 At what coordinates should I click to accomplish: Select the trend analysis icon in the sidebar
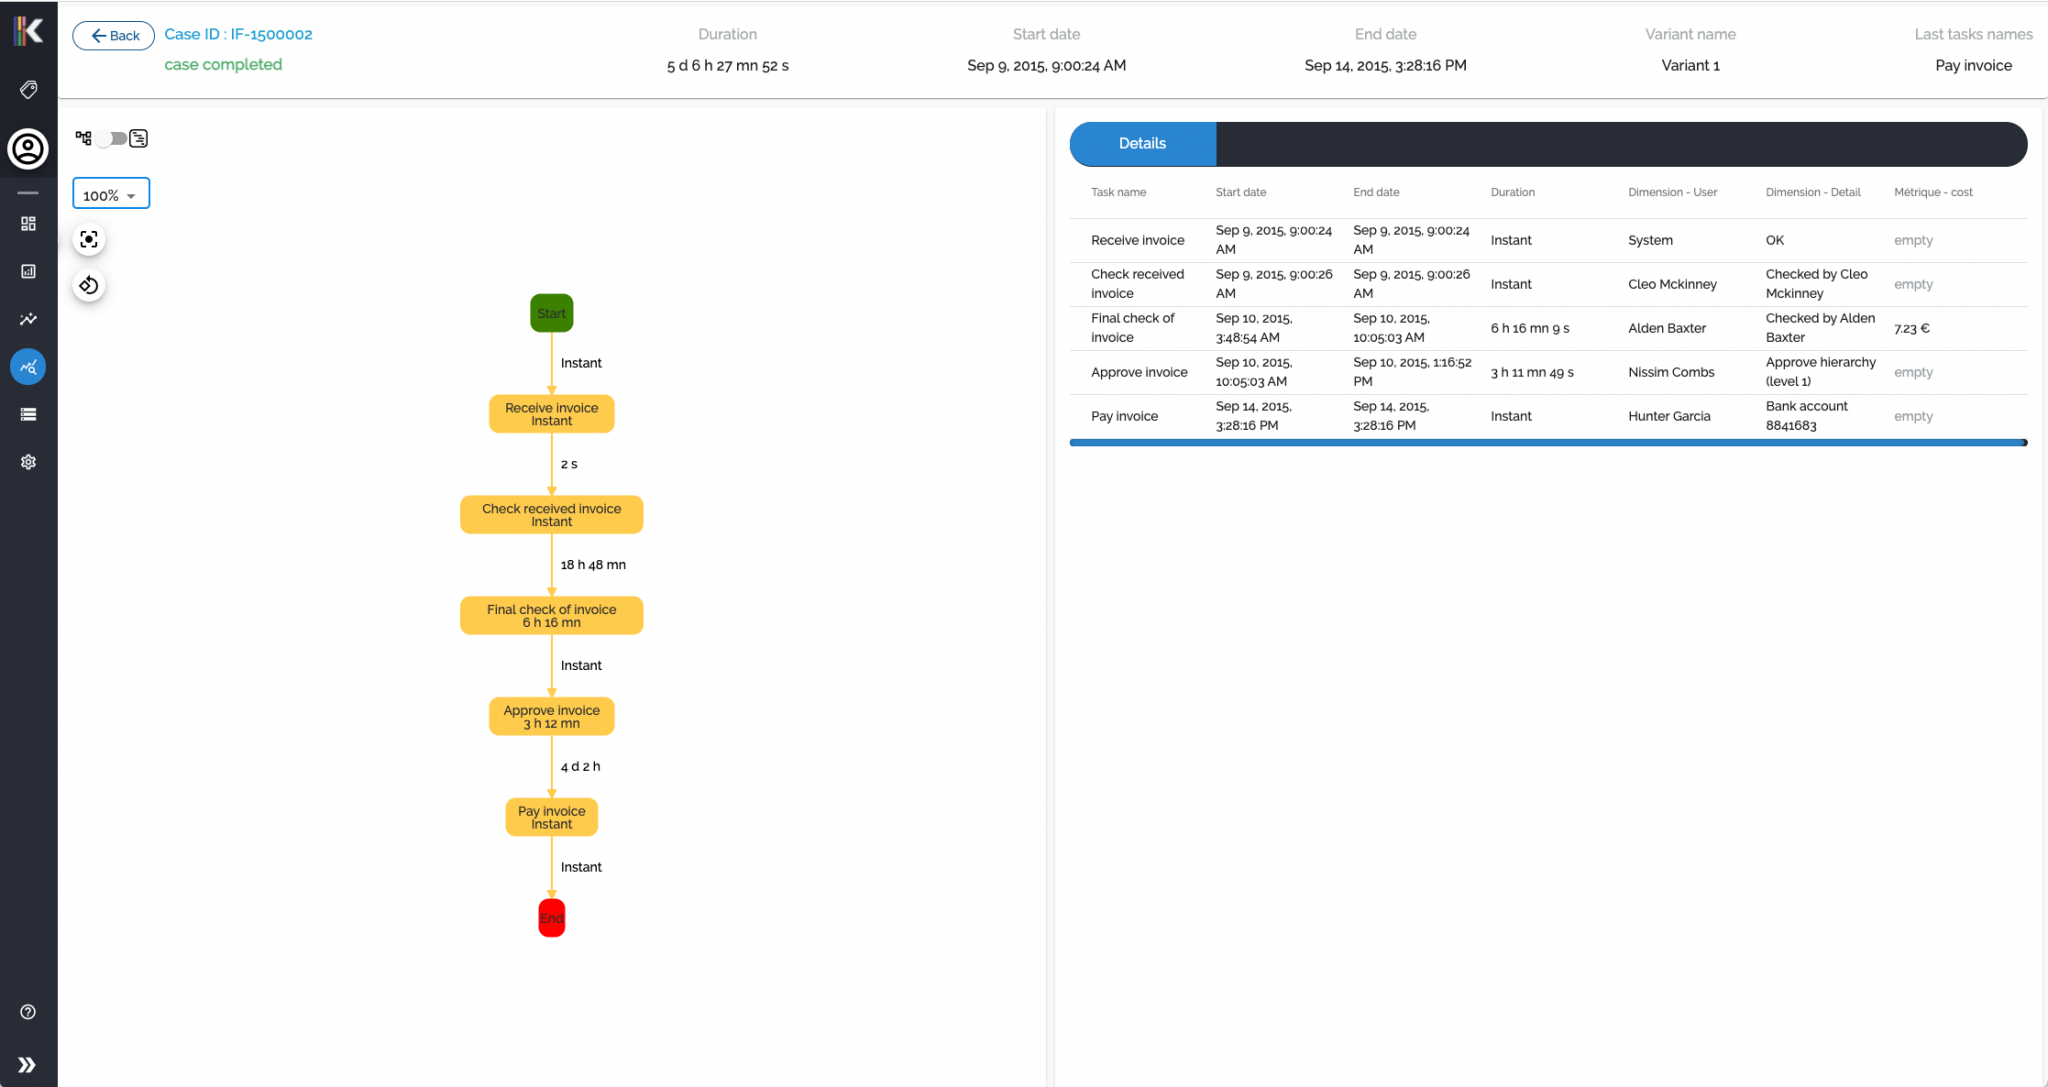[x=28, y=319]
